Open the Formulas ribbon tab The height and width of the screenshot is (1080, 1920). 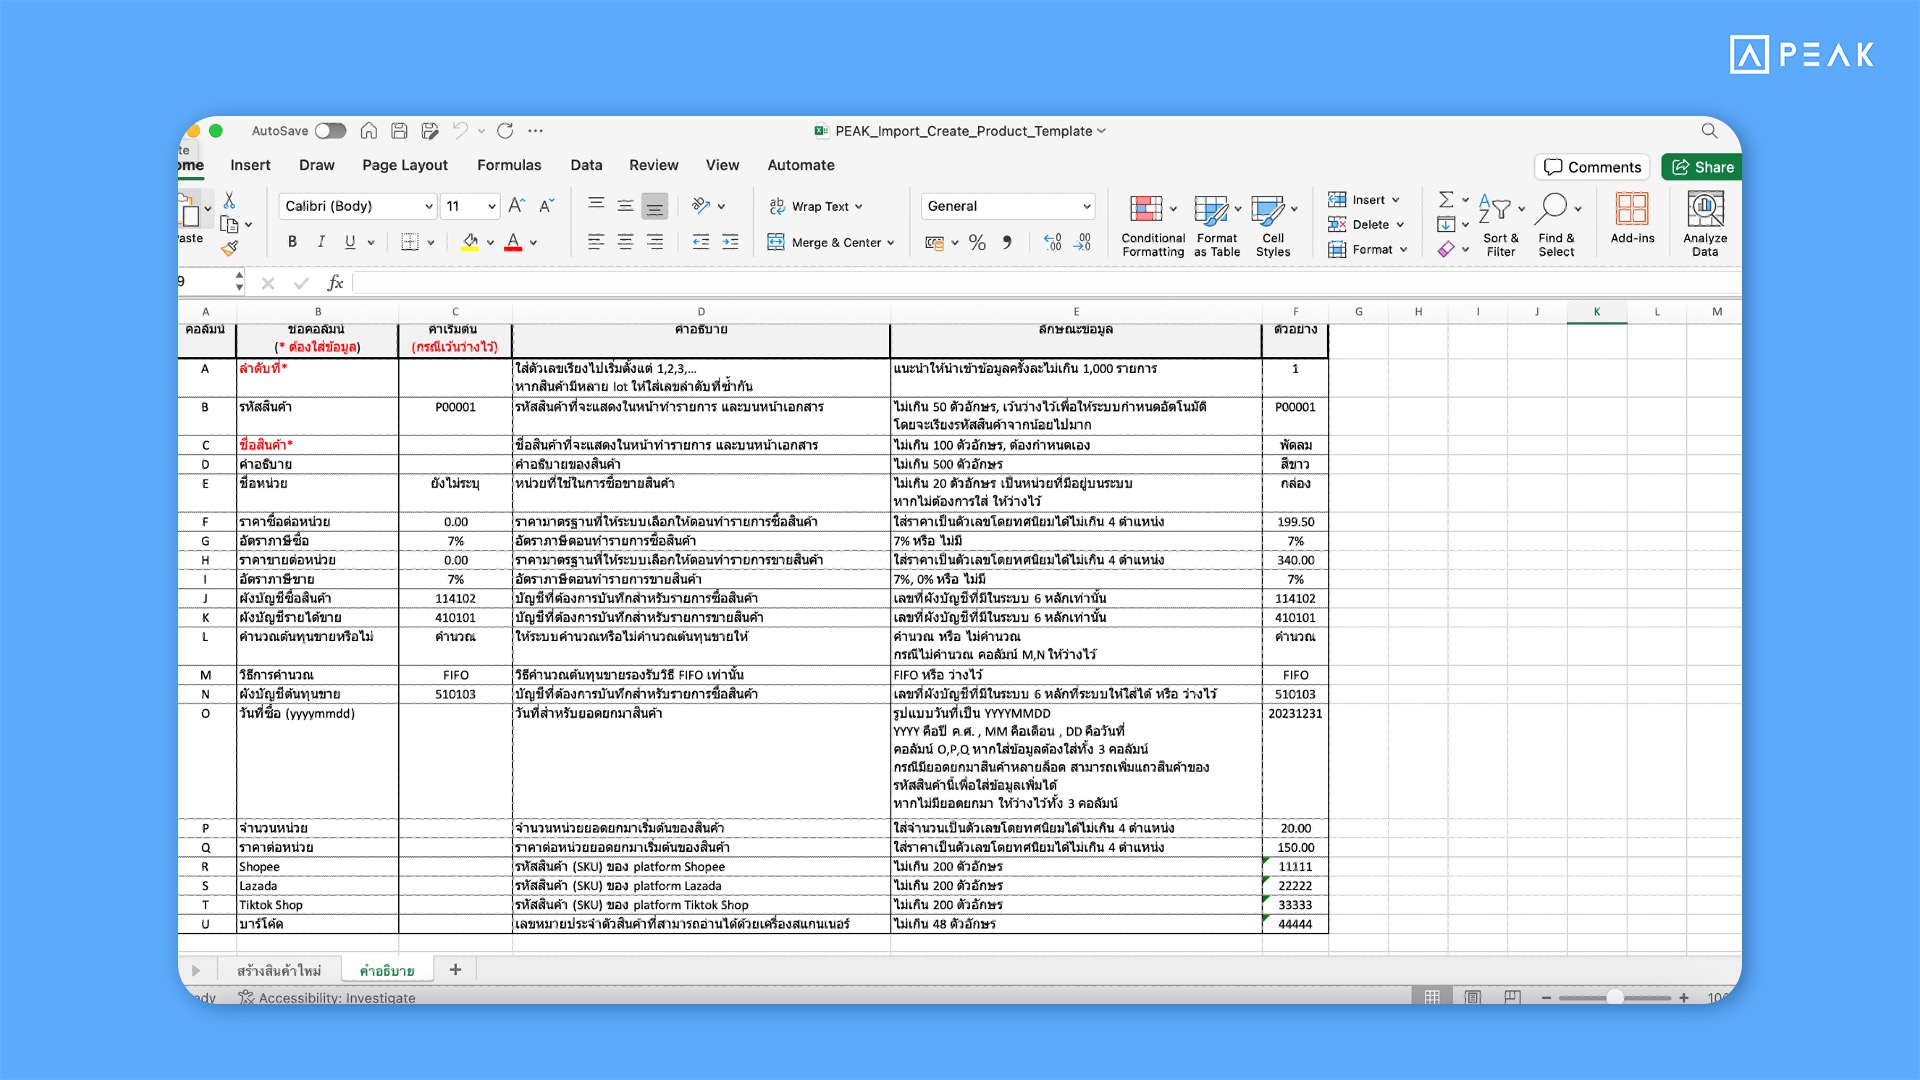click(509, 165)
